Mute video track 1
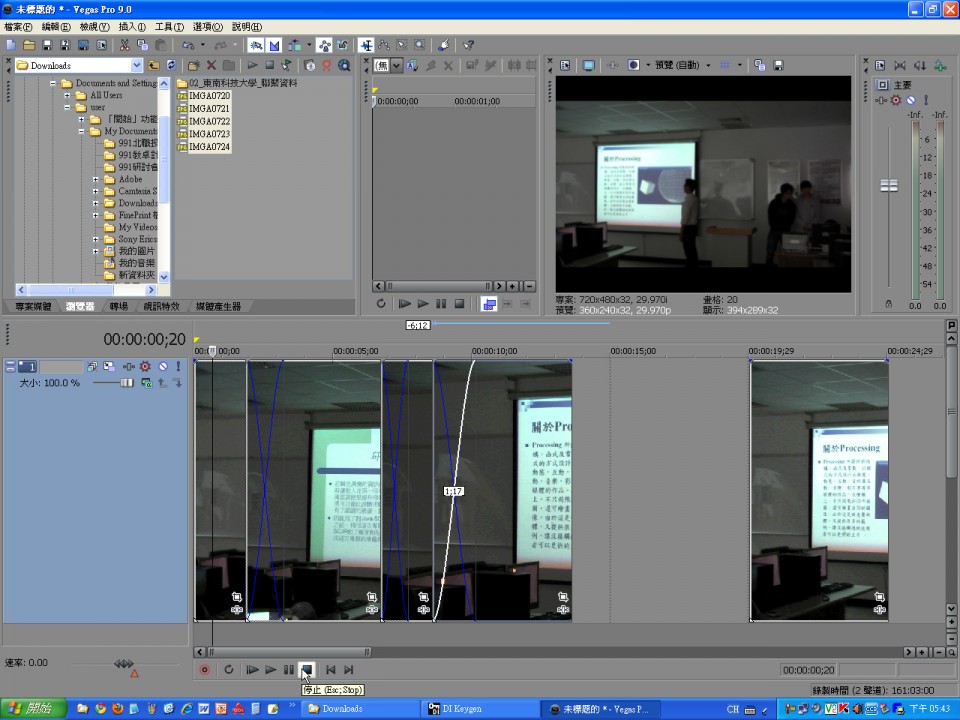This screenshot has height=720, width=960. point(163,367)
